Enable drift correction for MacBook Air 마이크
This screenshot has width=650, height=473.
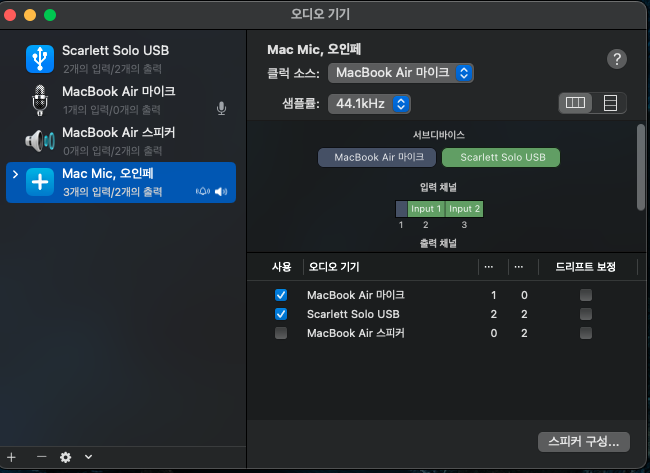586,295
